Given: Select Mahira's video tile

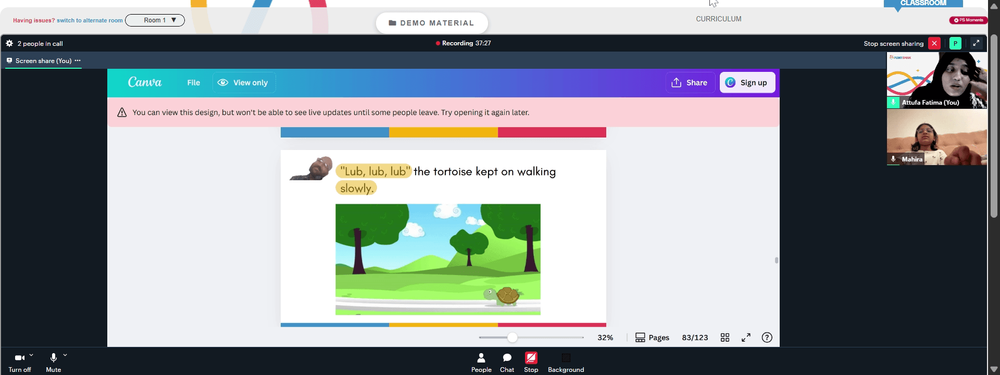Looking at the screenshot, I should pyautogui.click(x=936, y=137).
